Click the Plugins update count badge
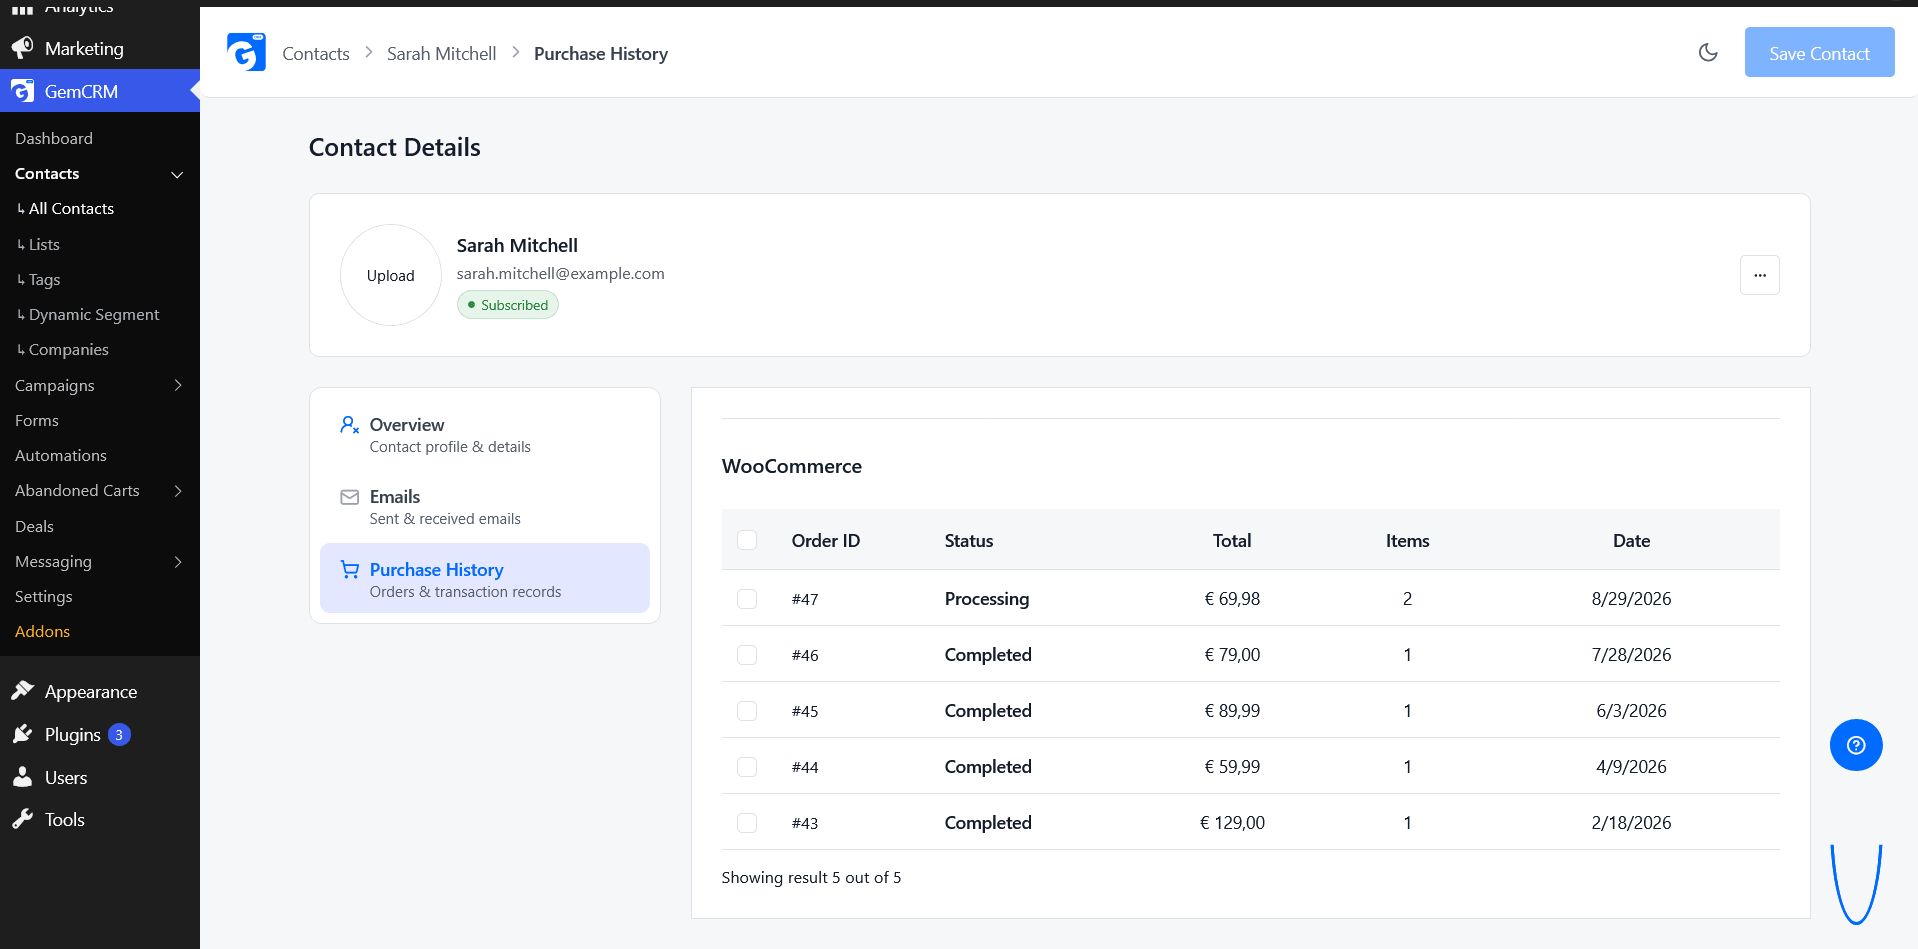The image size is (1918, 949). (119, 734)
